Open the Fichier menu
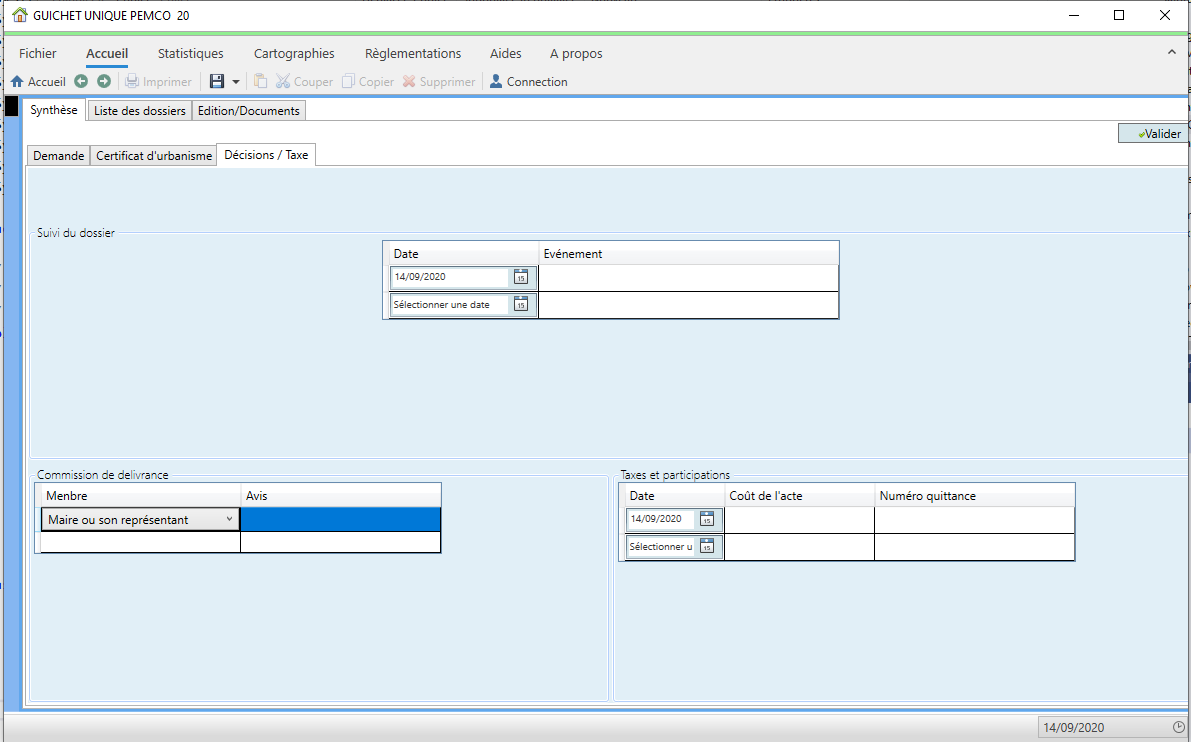This screenshot has width=1191, height=742. [x=38, y=53]
